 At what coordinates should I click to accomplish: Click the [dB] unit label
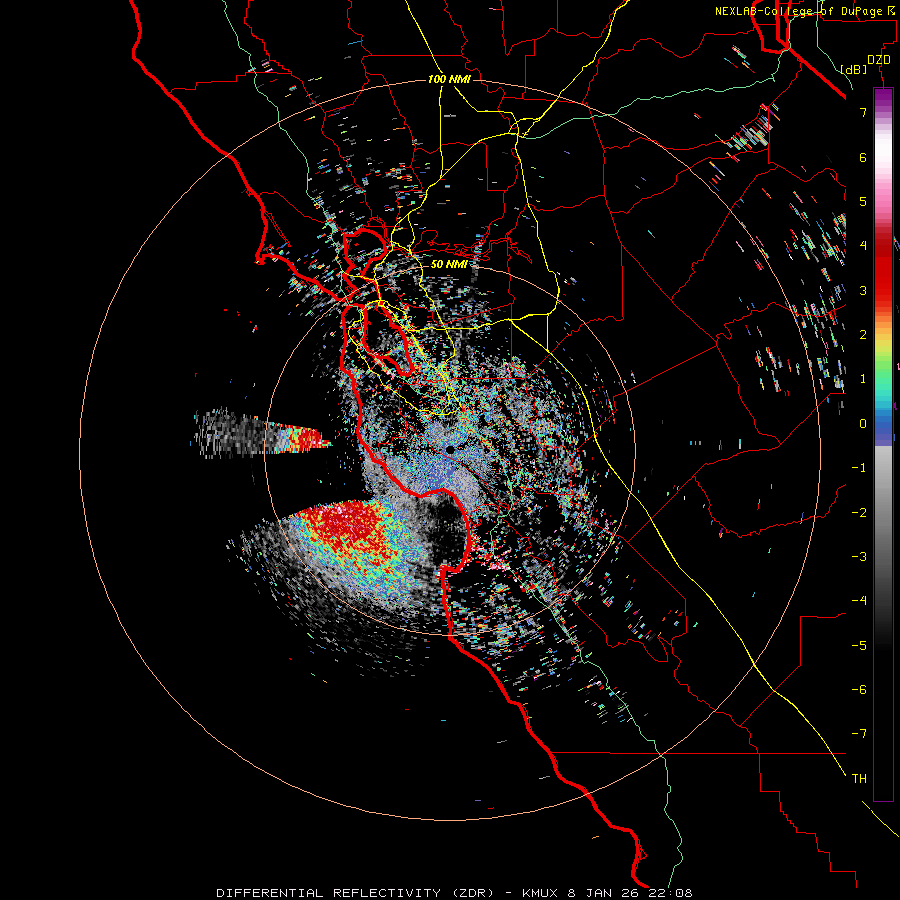click(x=854, y=69)
